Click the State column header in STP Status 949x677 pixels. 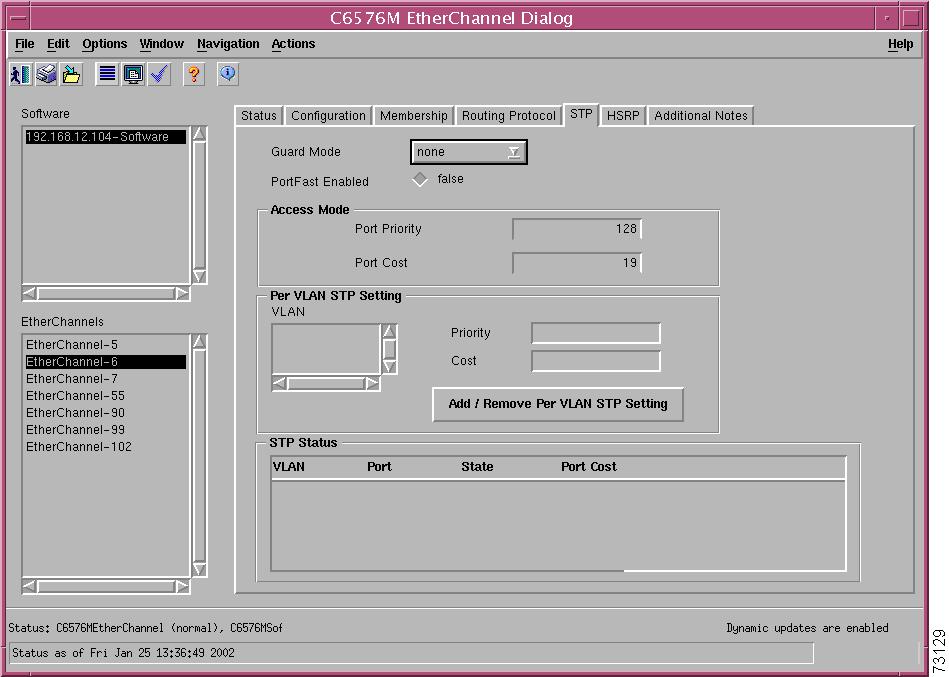(x=477, y=467)
